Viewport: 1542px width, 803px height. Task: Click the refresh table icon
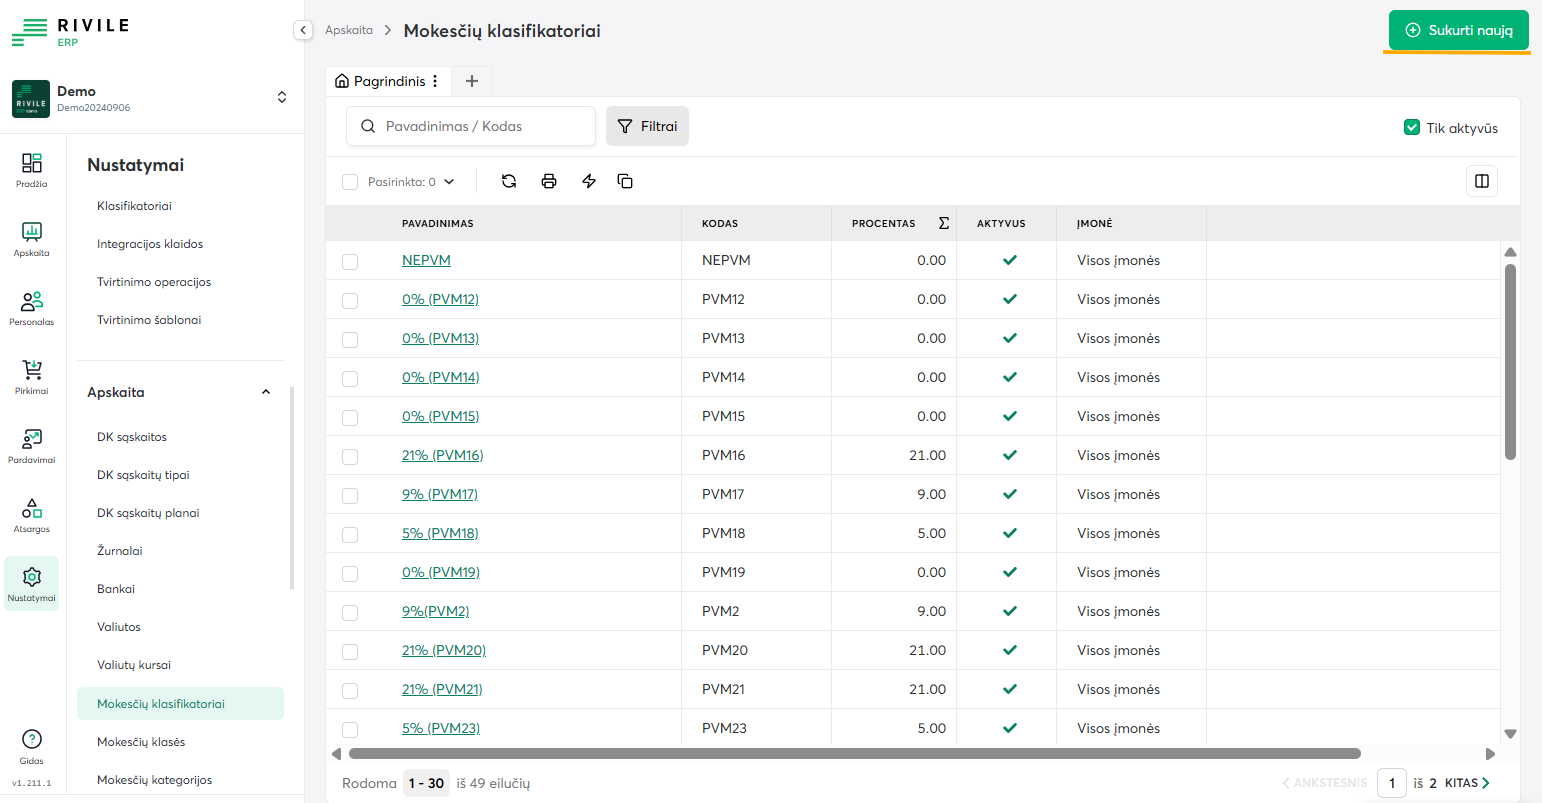point(509,181)
